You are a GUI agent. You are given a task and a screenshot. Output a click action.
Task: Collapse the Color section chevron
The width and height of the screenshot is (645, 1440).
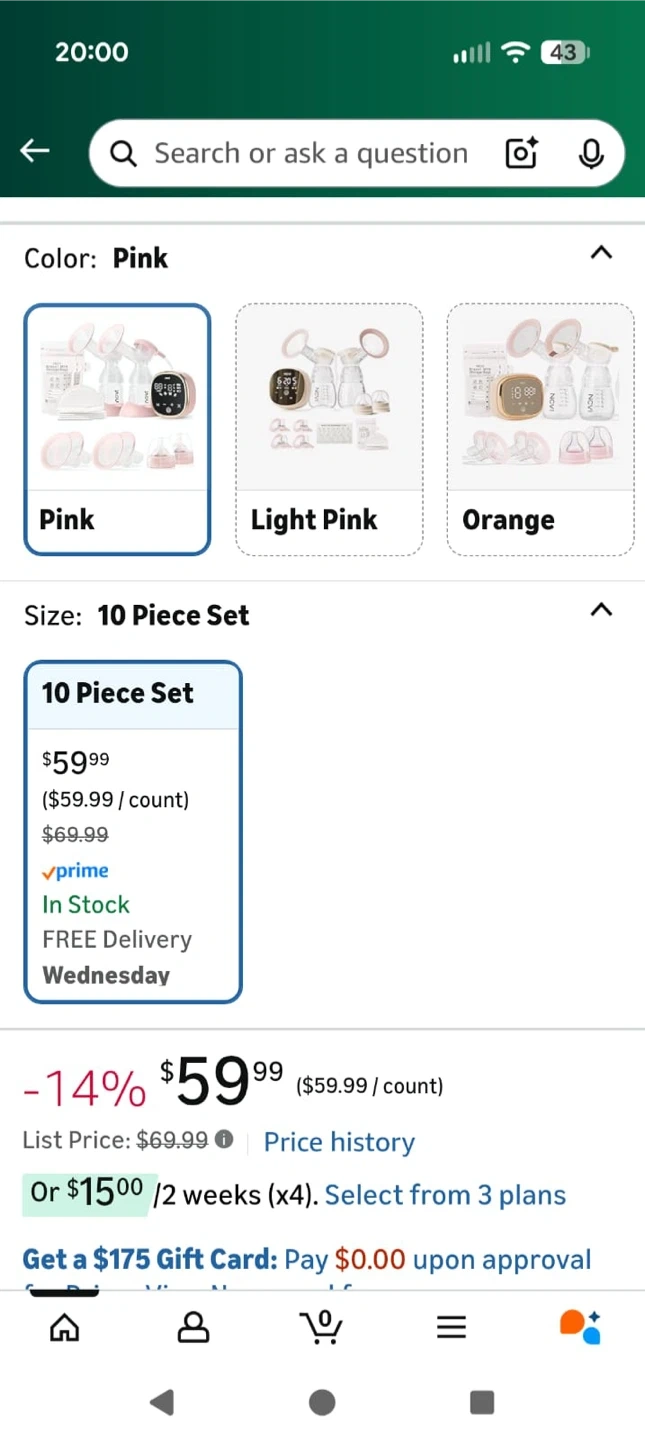click(x=601, y=253)
